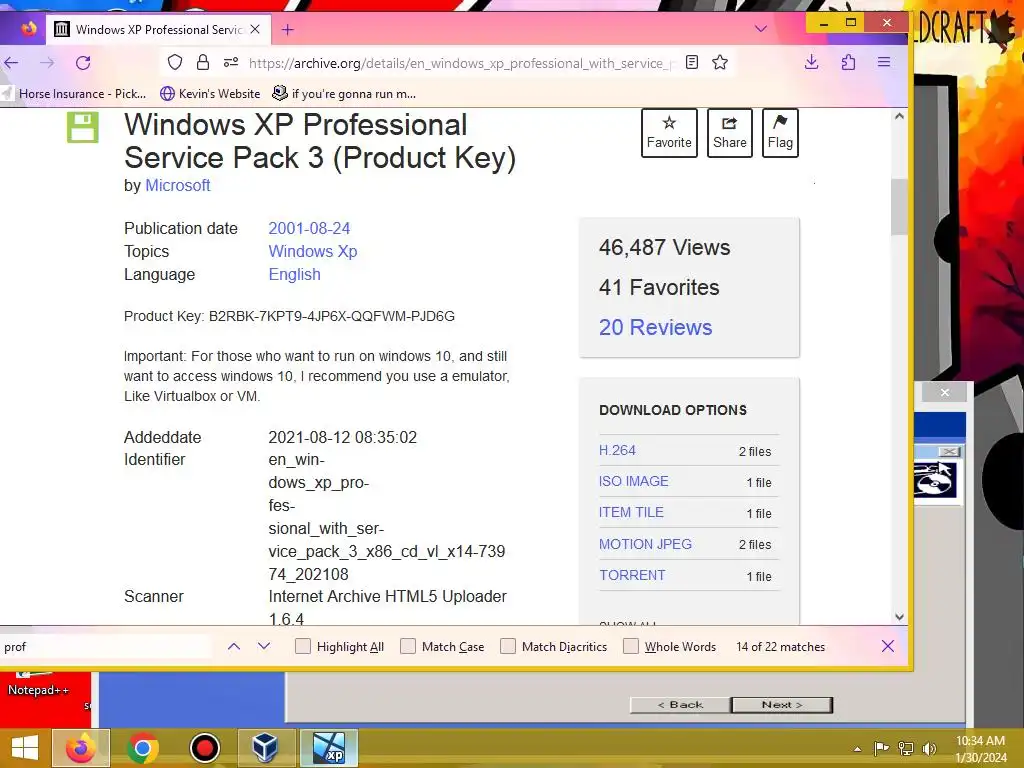Click the Firefox back arrow
The image size is (1024, 768).
click(11, 63)
